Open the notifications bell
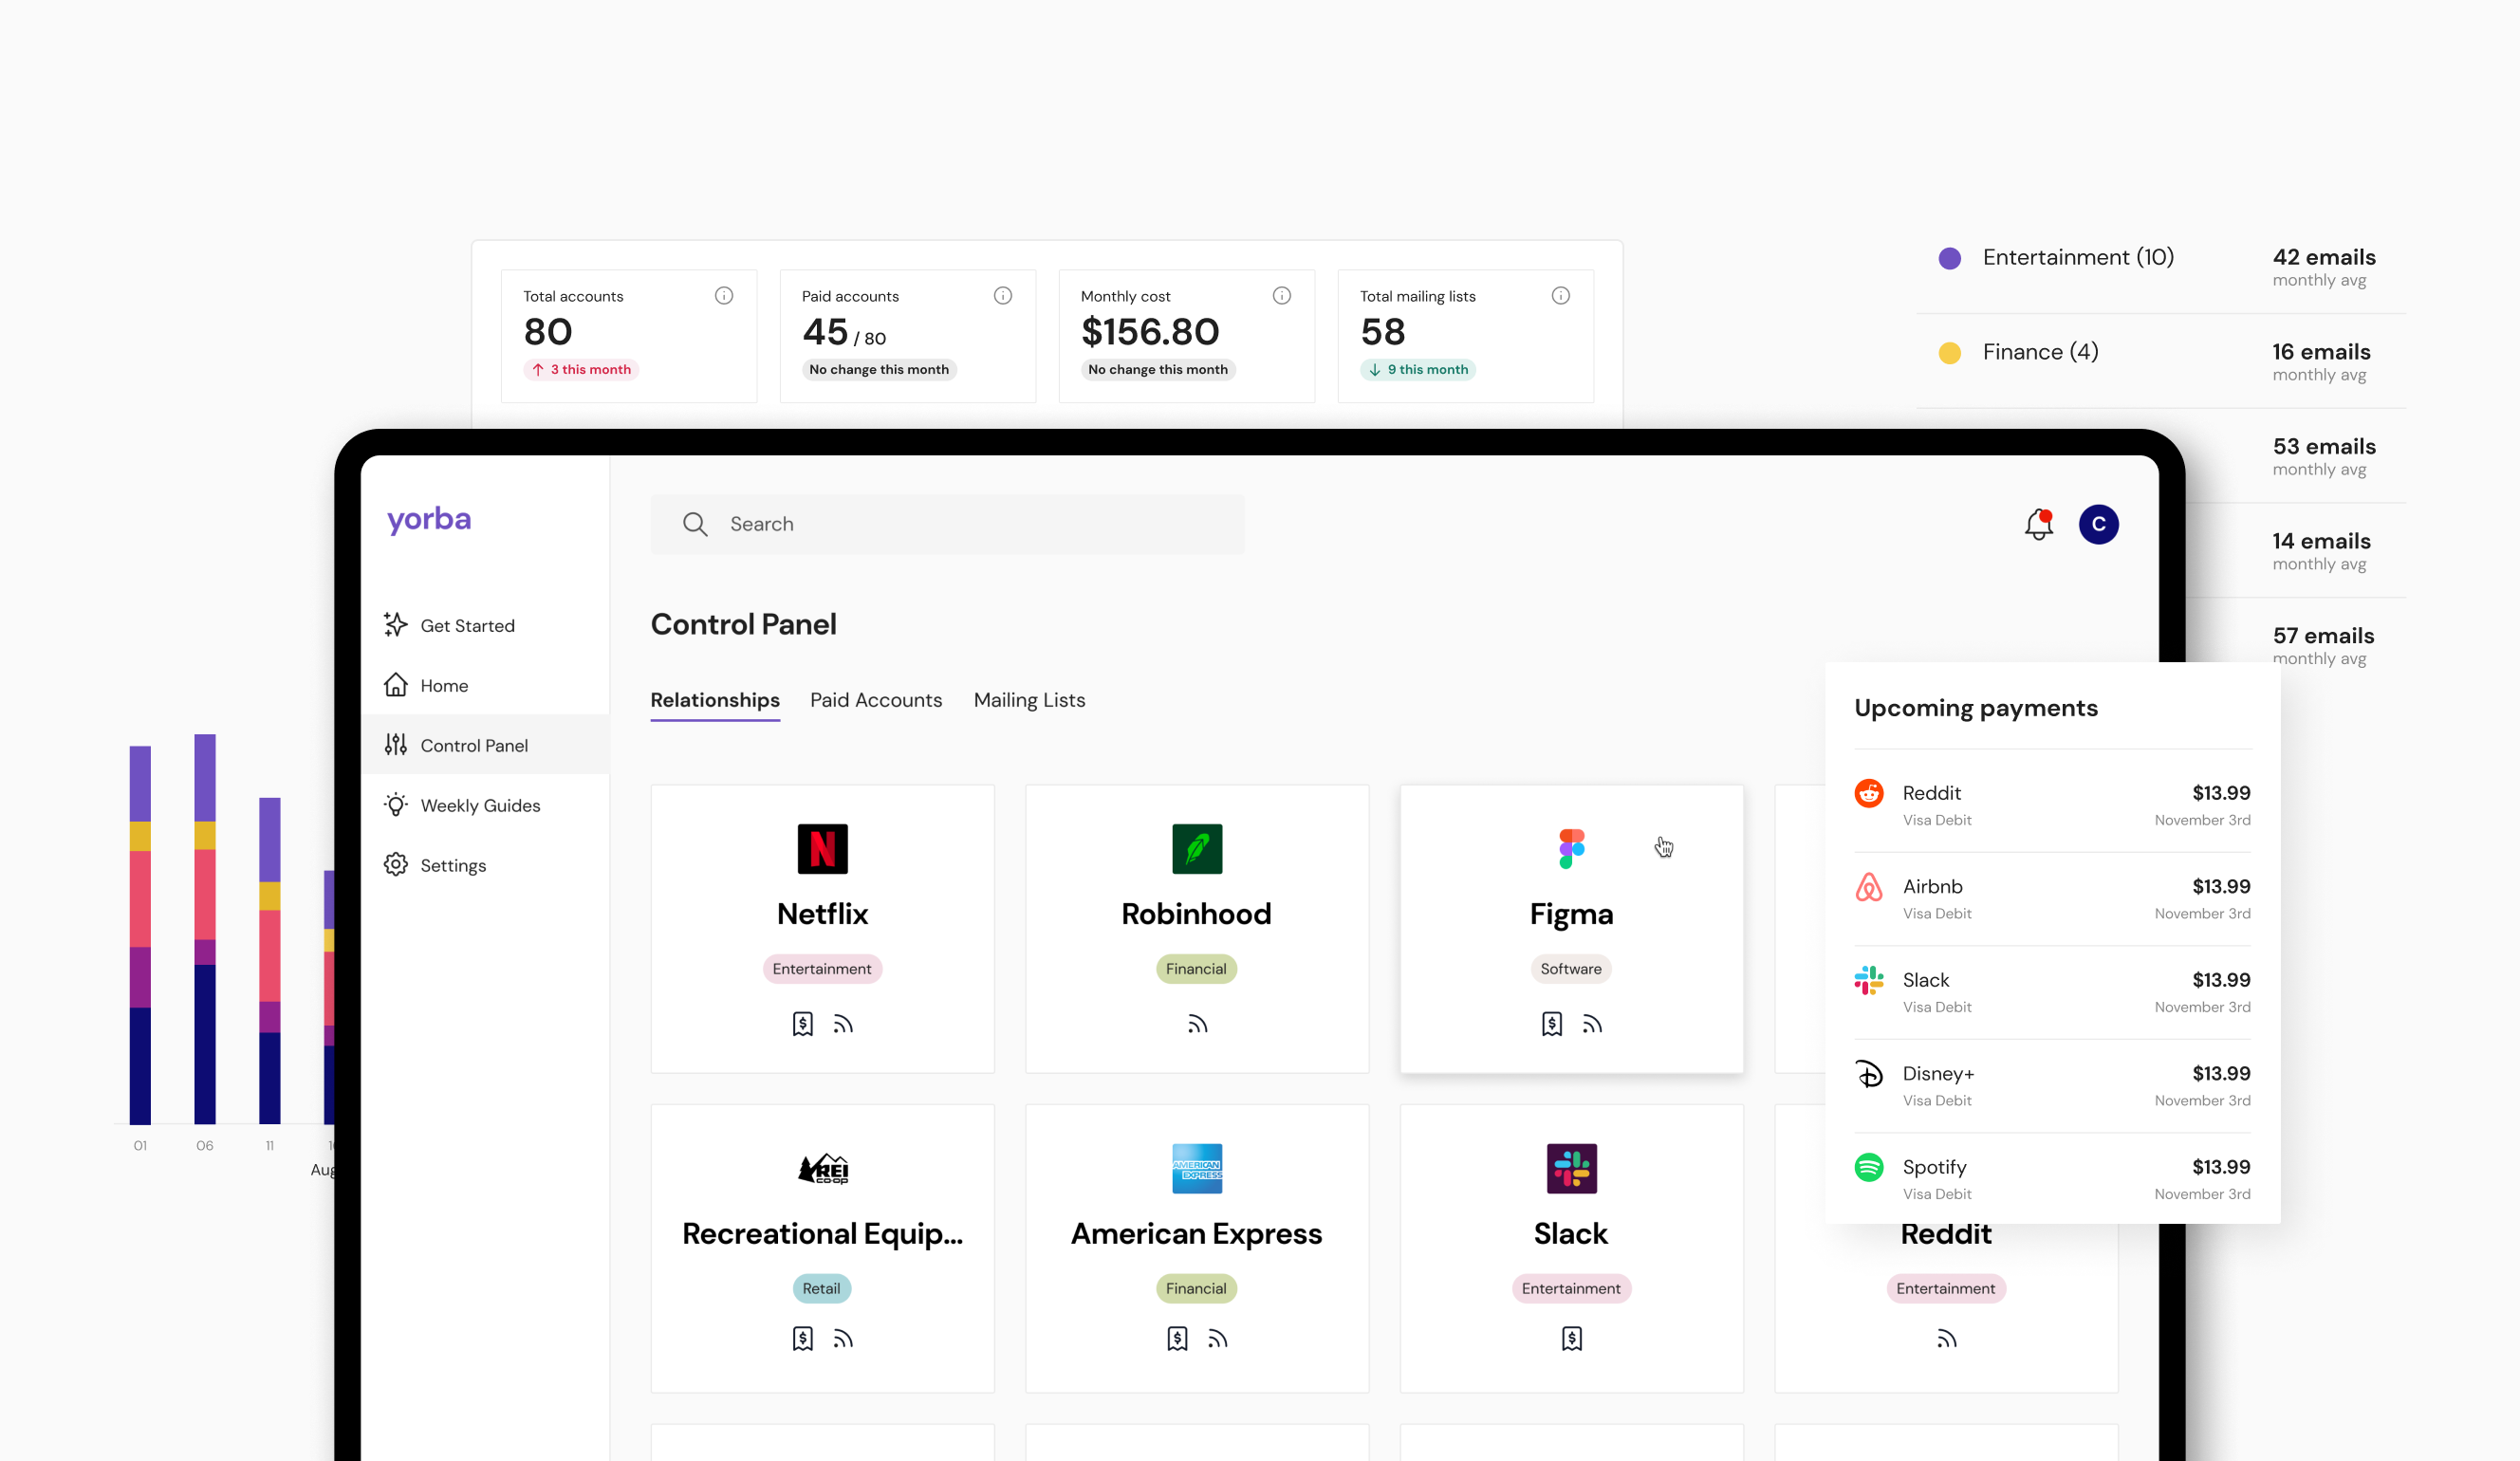This screenshot has width=2520, height=1461. pos(2038,524)
